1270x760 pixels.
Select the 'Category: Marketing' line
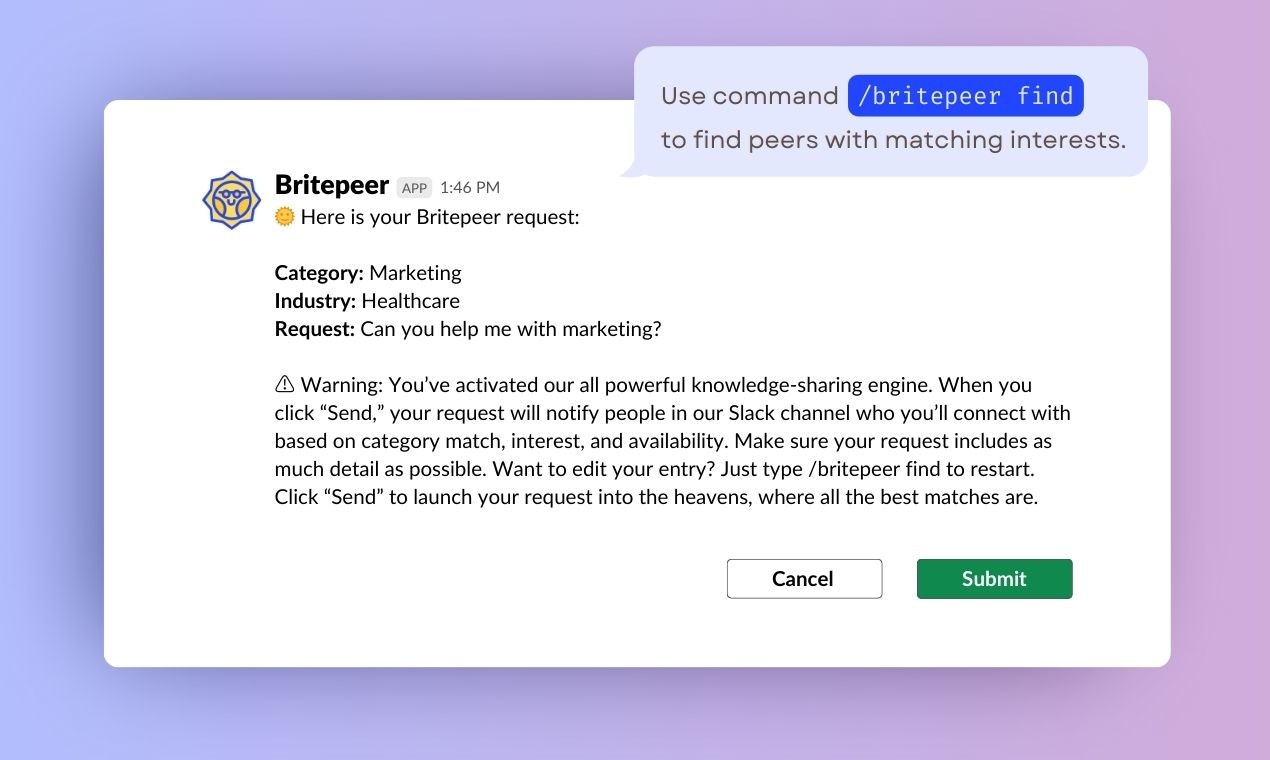coord(368,273)
